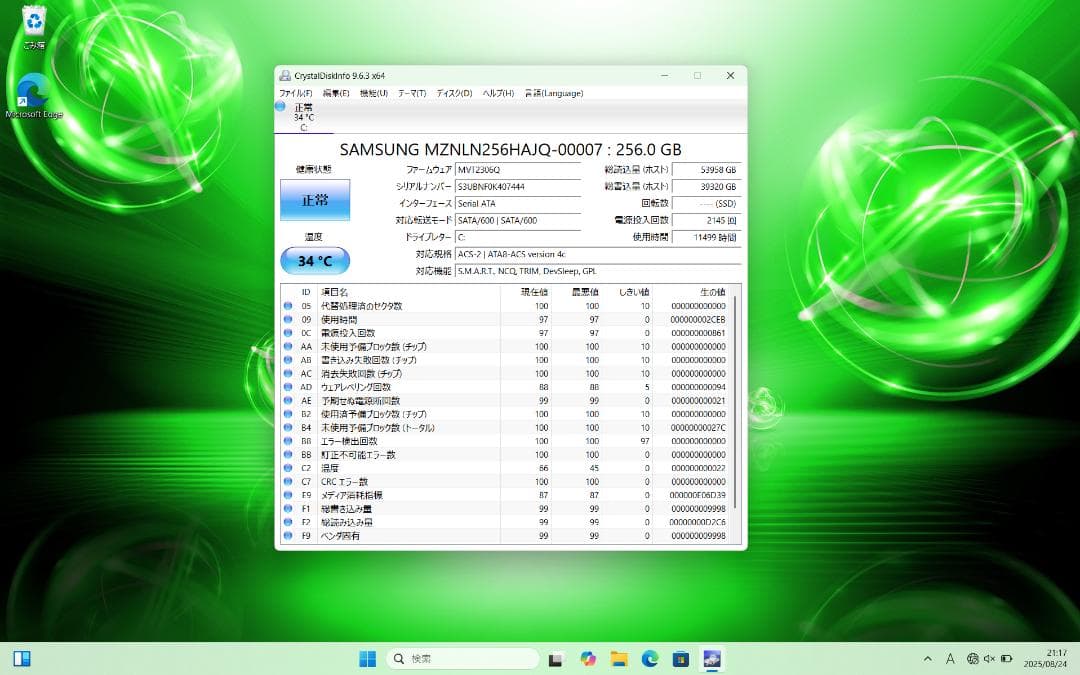1080x675 pixels.
Task: Click the volume icon in the system tray
Action: 989,658
